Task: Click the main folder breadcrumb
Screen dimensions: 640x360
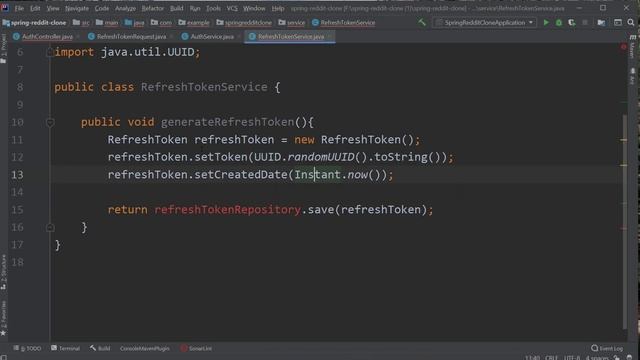Action: (x=107, y=22)
